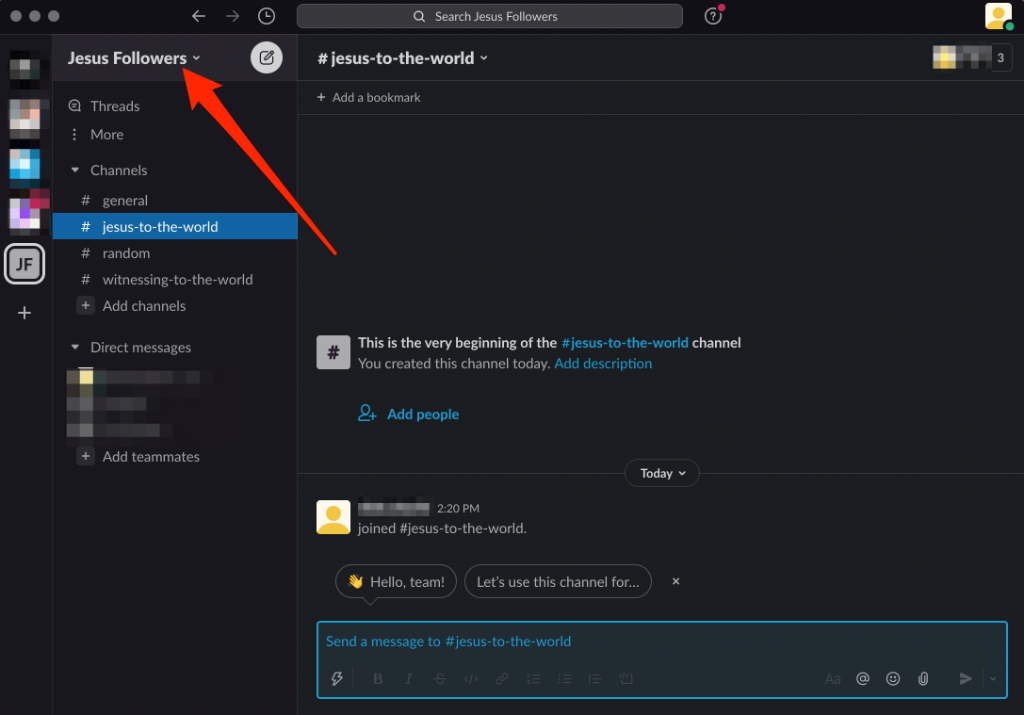Attach a file with the paperclip icon
This screenshot has height=715, width=1024.
[923, 678]
